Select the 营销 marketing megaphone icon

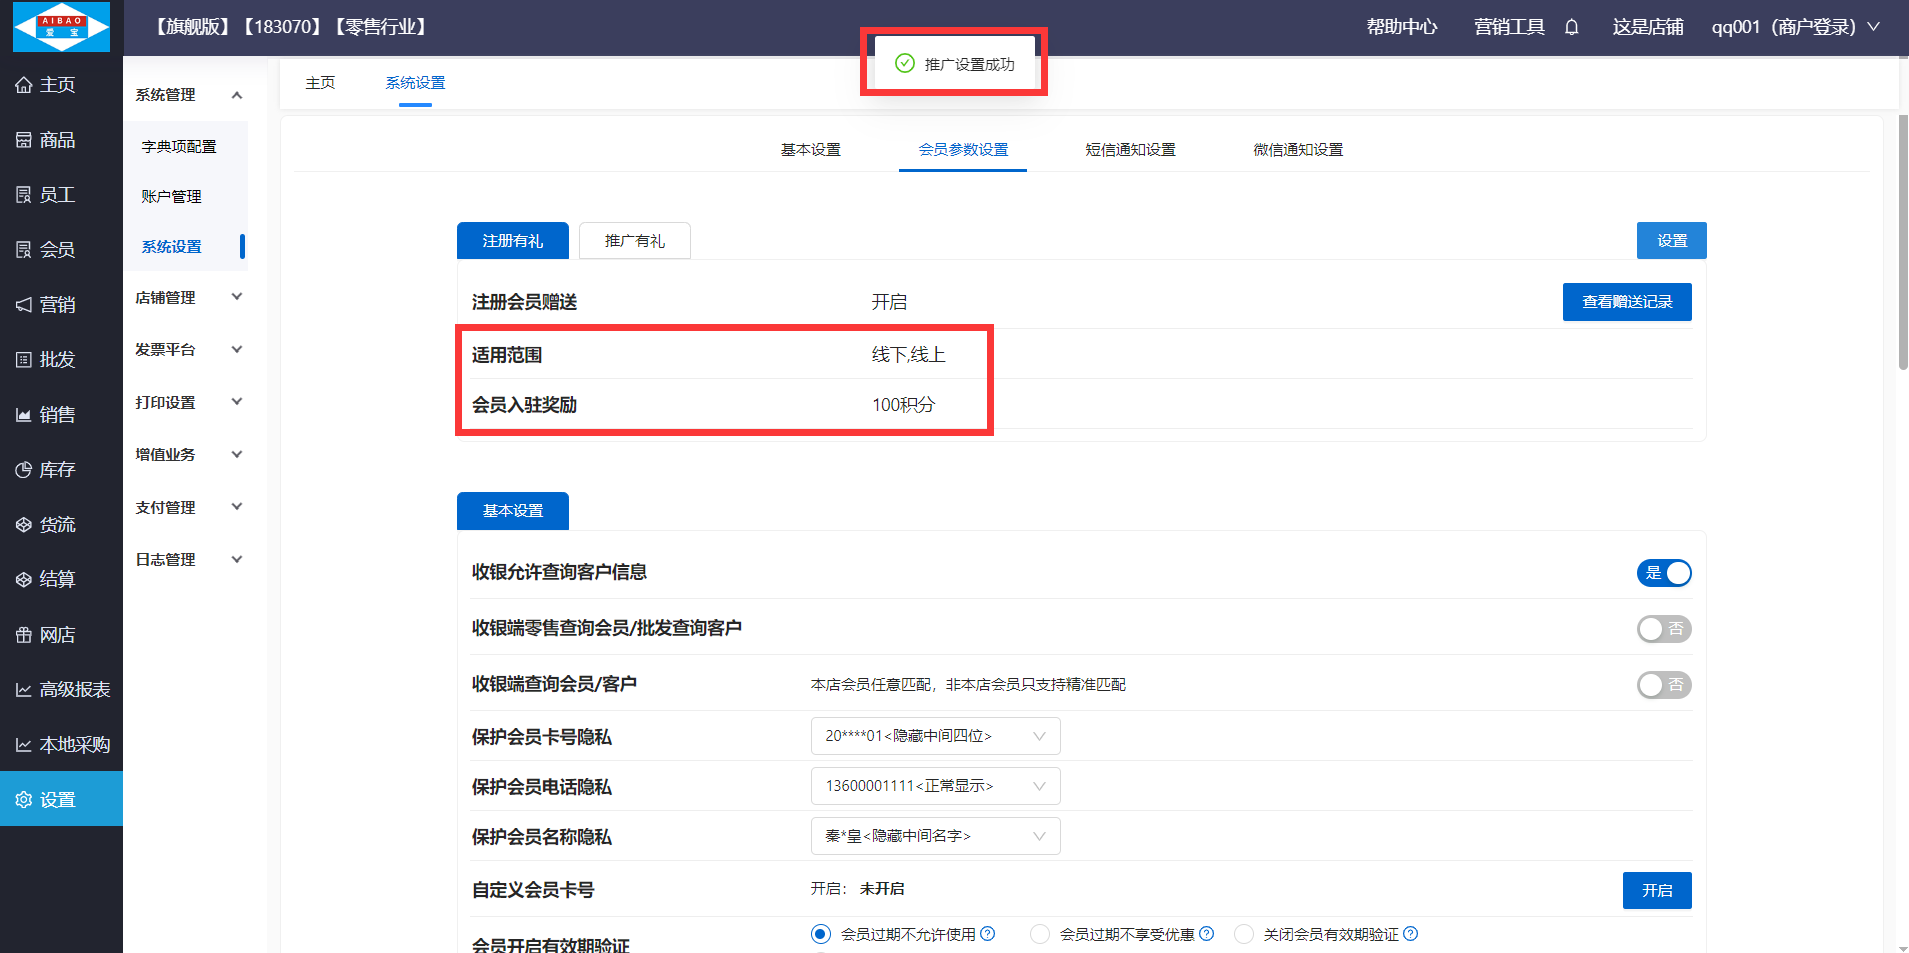tap(24, 305)
